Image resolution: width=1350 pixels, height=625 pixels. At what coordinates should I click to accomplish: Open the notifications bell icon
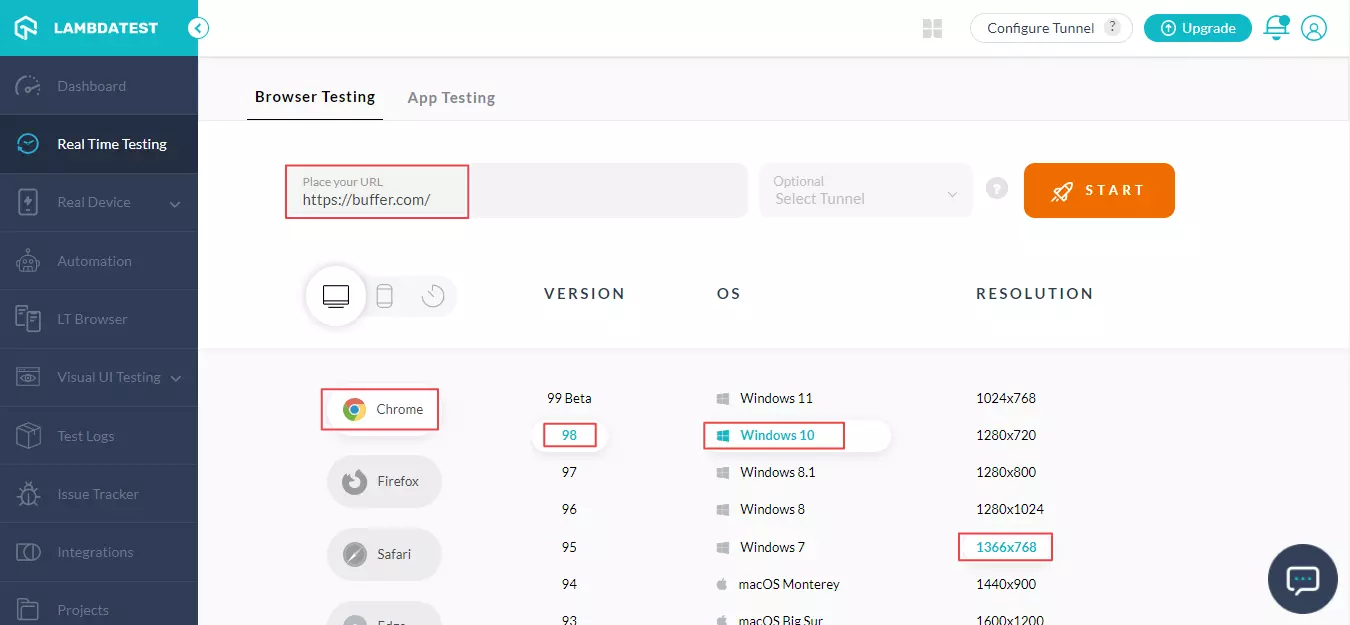[1276, 28]
